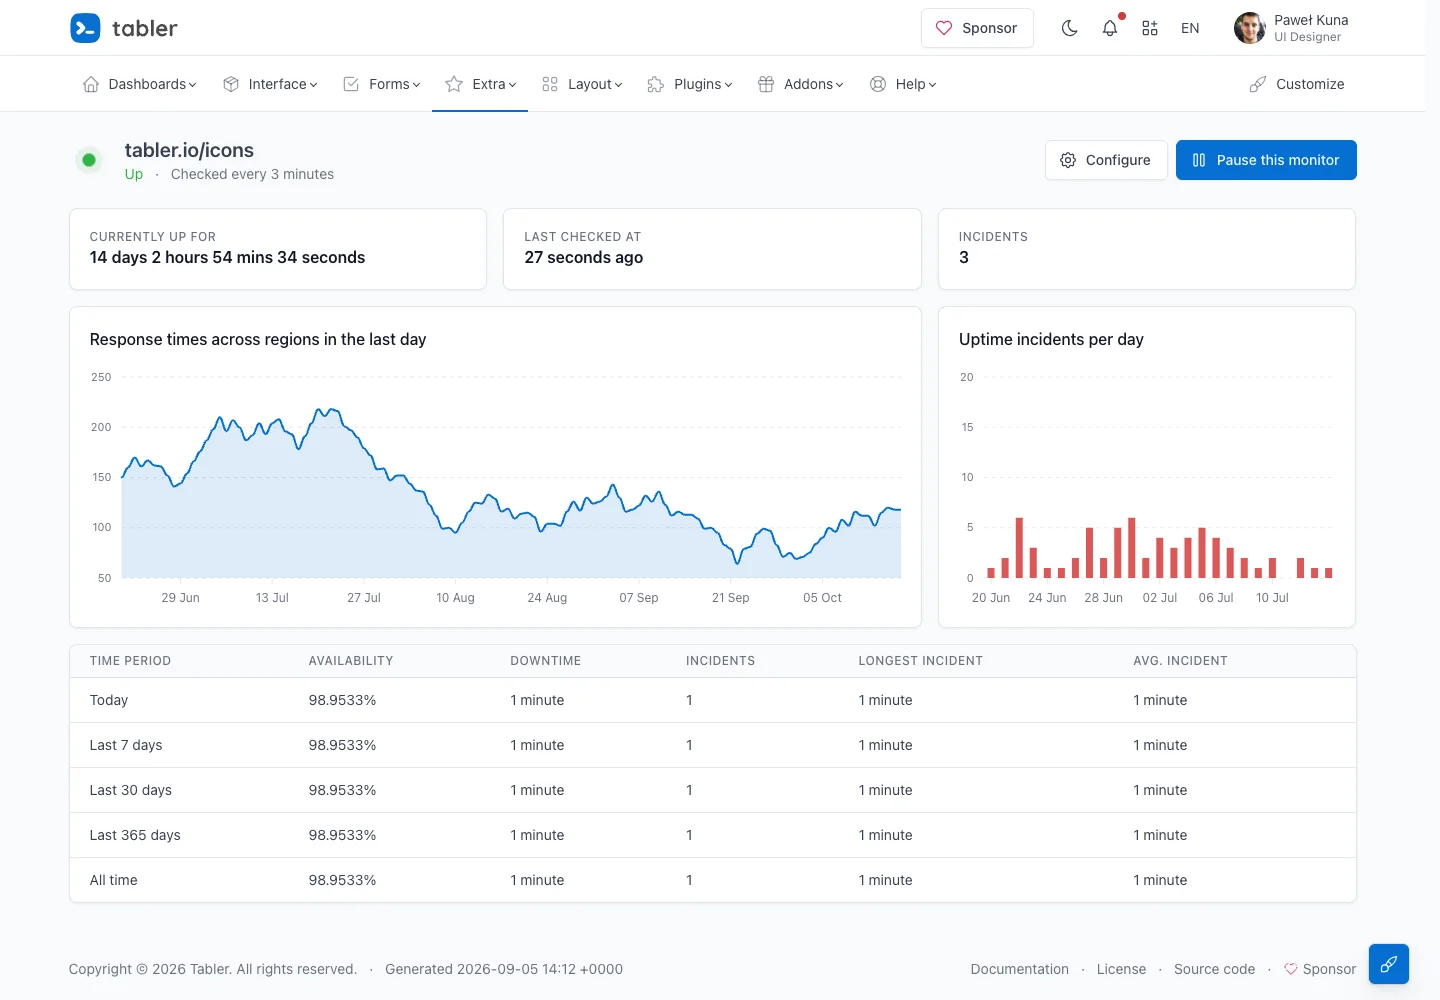The width and height of the screenshot is (1440, 1000).
Task: Click the AVAILABILITY column header
Action: coord(351,661)
